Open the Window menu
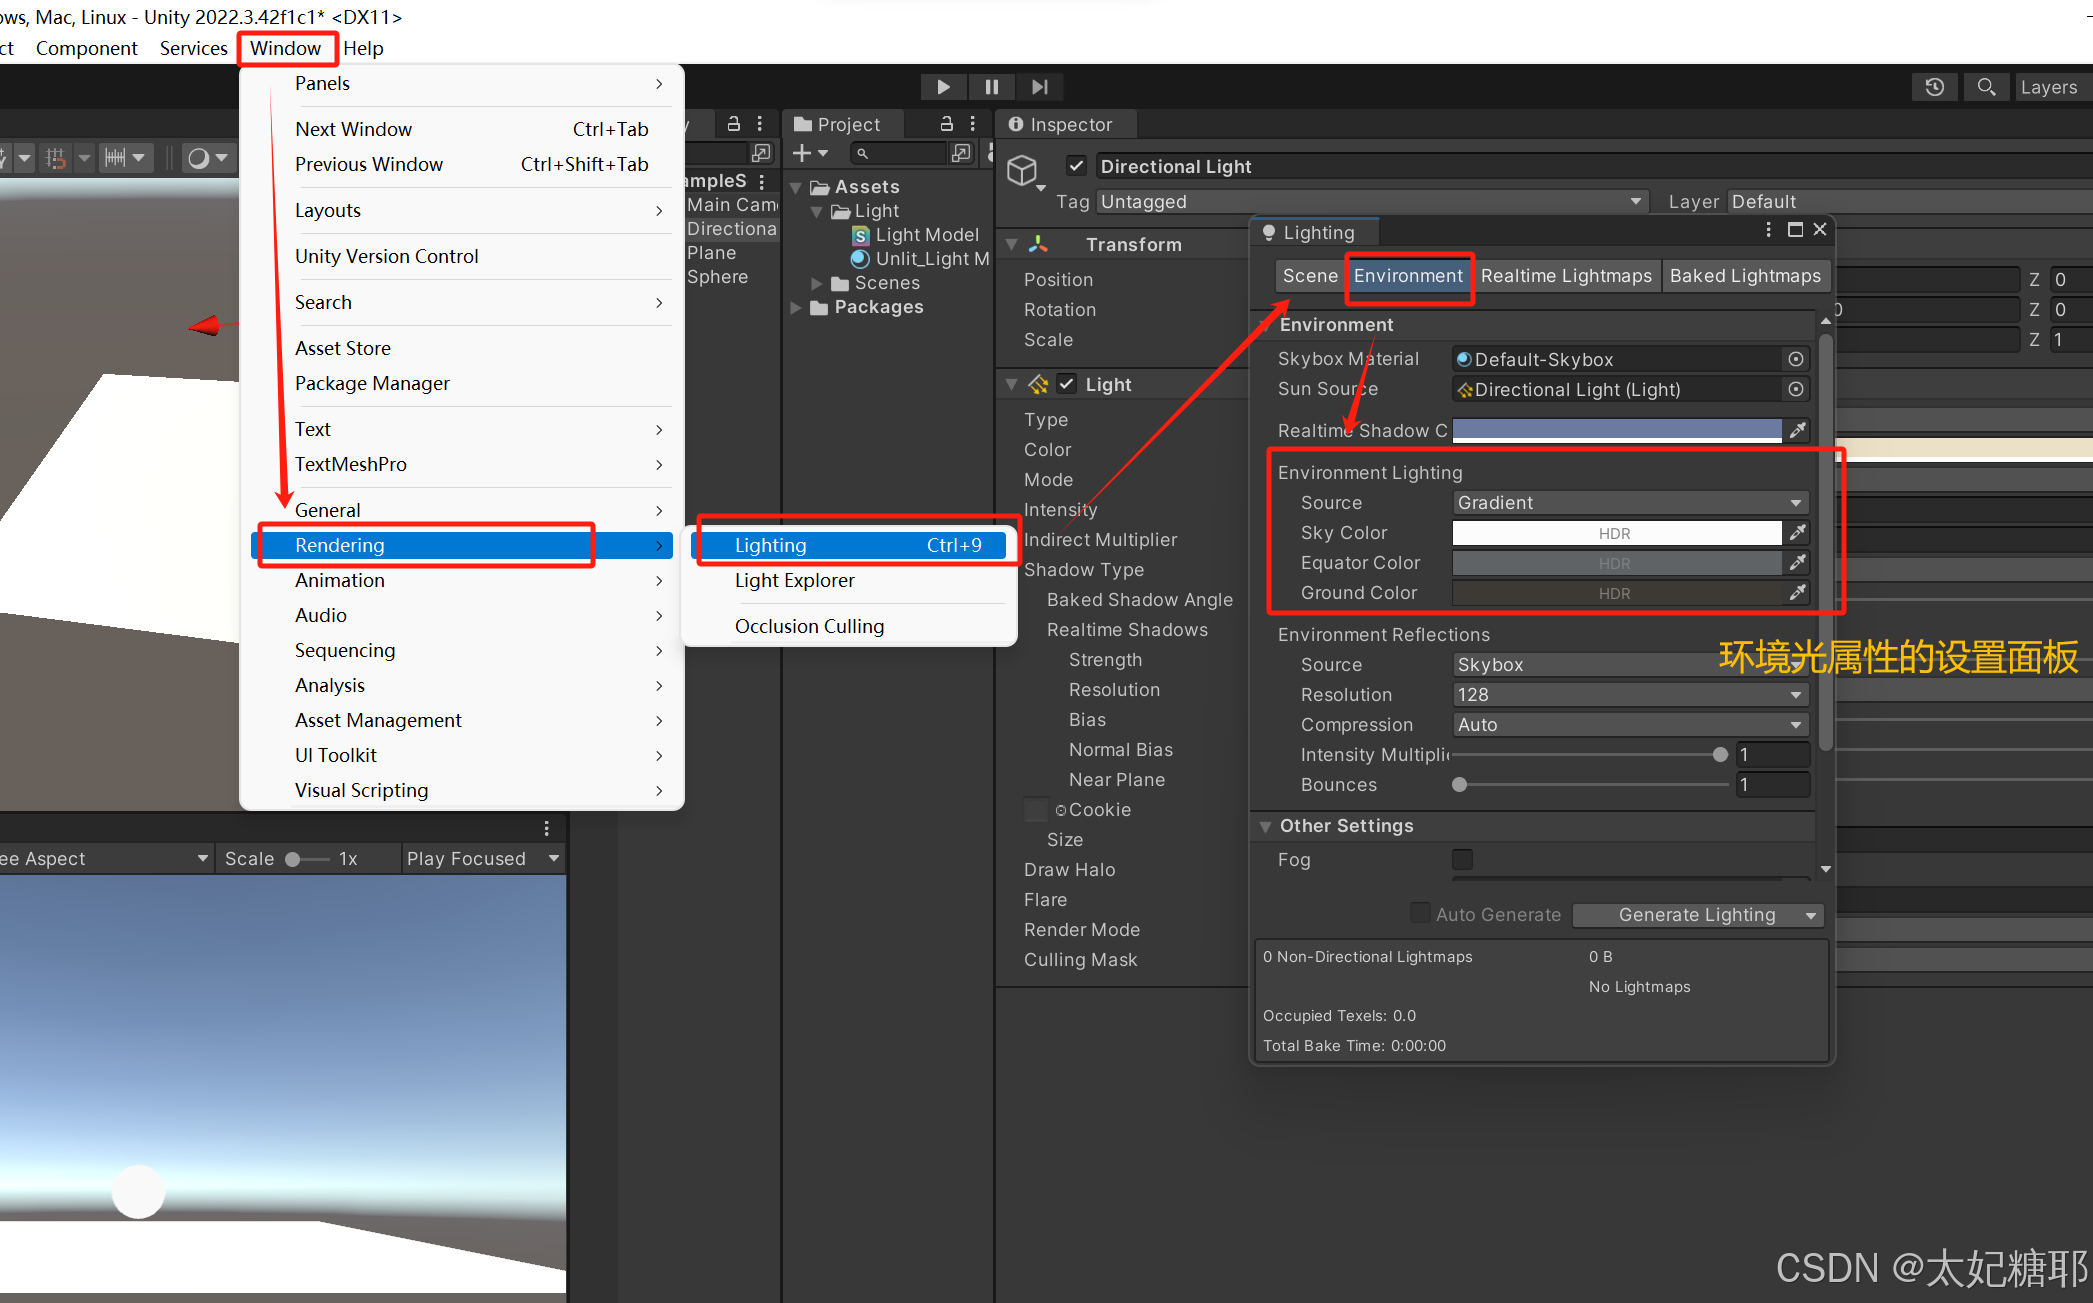This screenshot has height=1303, width=2093. 285,48
